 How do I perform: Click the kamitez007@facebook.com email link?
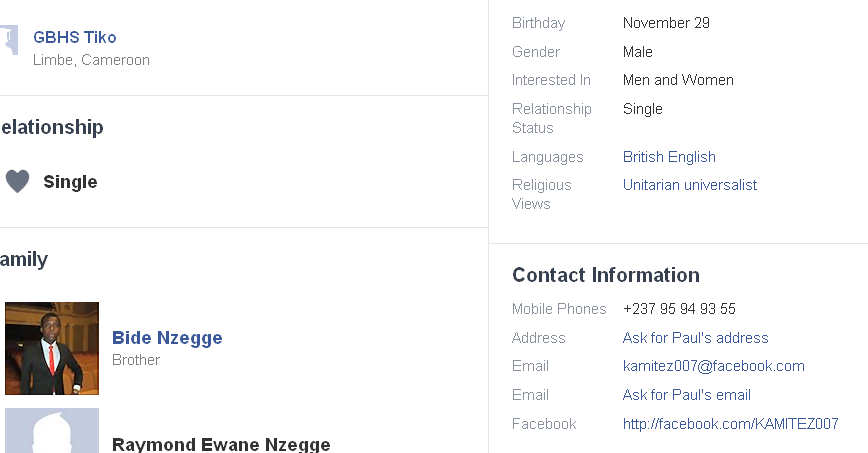coord(713,366)
